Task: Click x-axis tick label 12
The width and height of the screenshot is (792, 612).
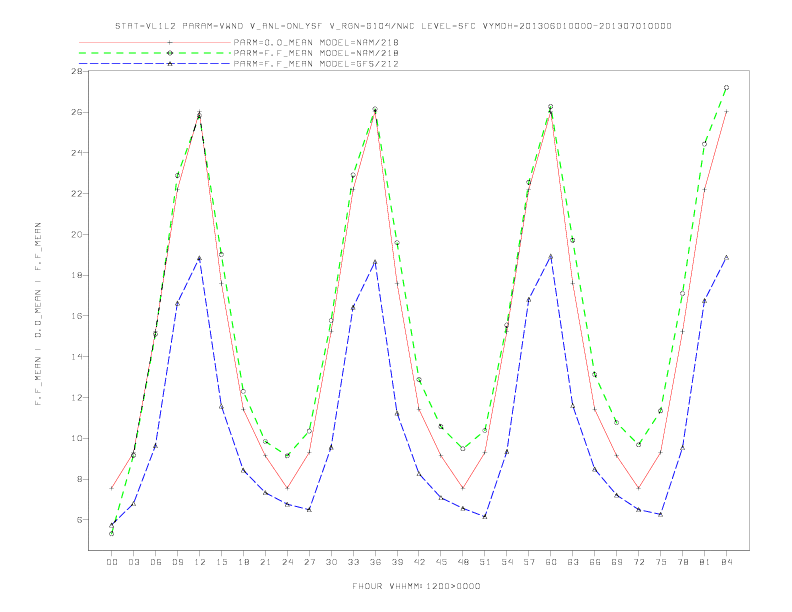Action: tap(200, 562)
